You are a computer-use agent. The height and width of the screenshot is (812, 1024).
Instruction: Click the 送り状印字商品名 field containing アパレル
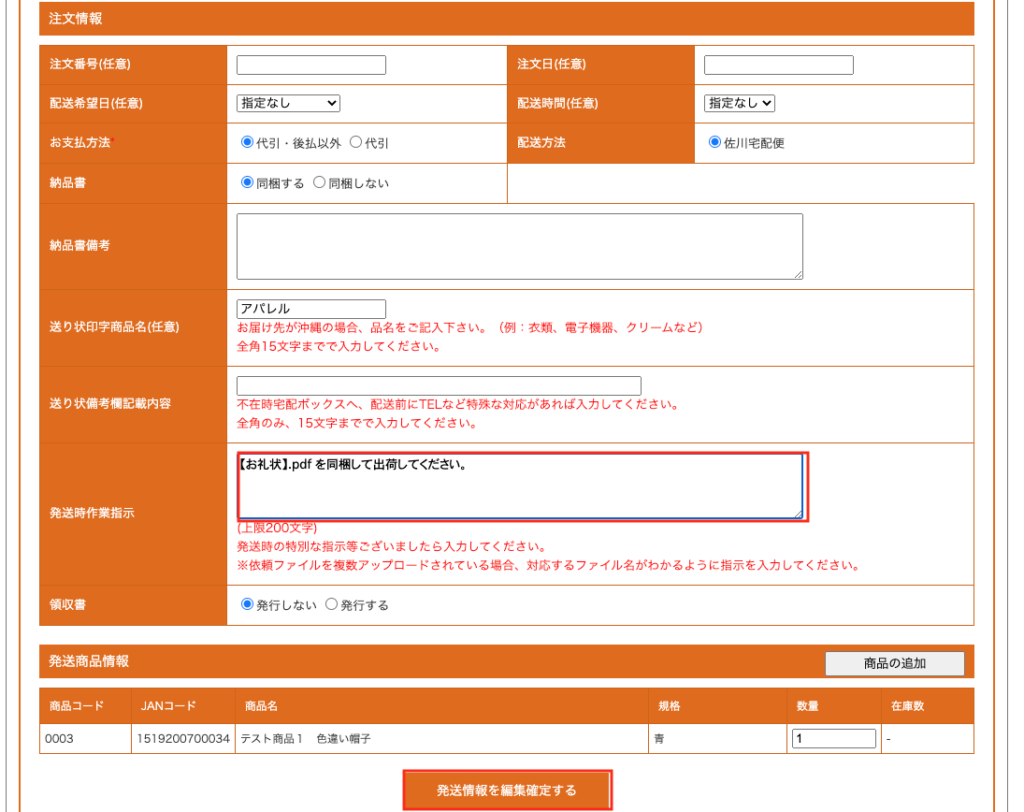(311, 309)
